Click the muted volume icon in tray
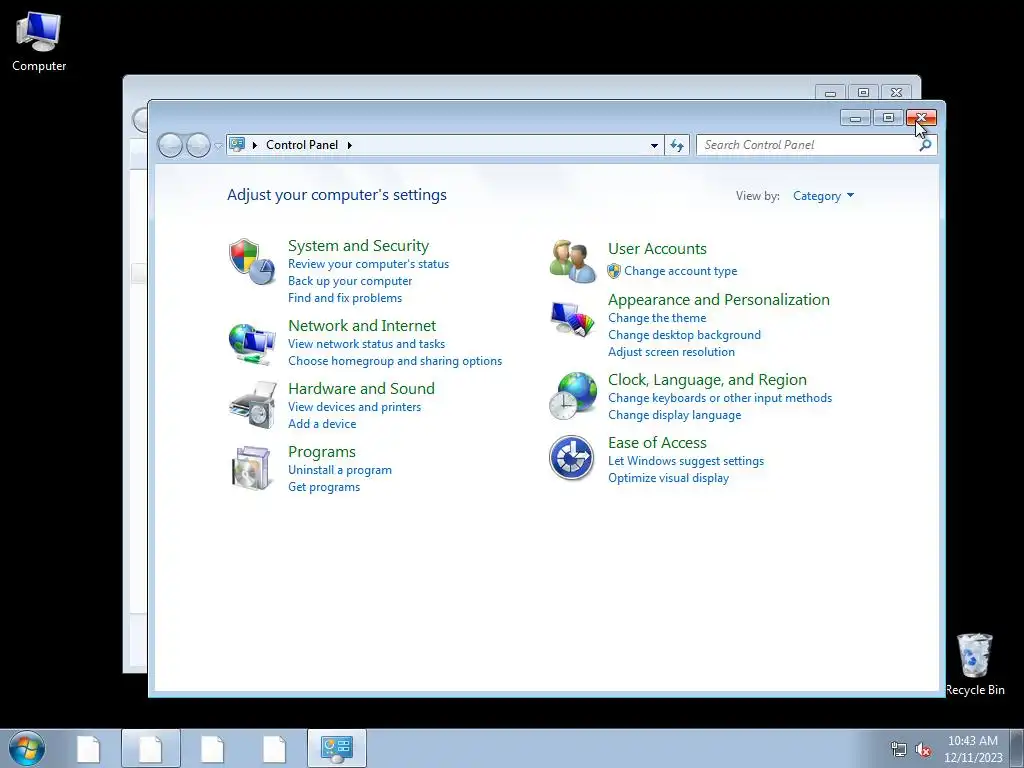1024x768 pixels. pos(923,750)
